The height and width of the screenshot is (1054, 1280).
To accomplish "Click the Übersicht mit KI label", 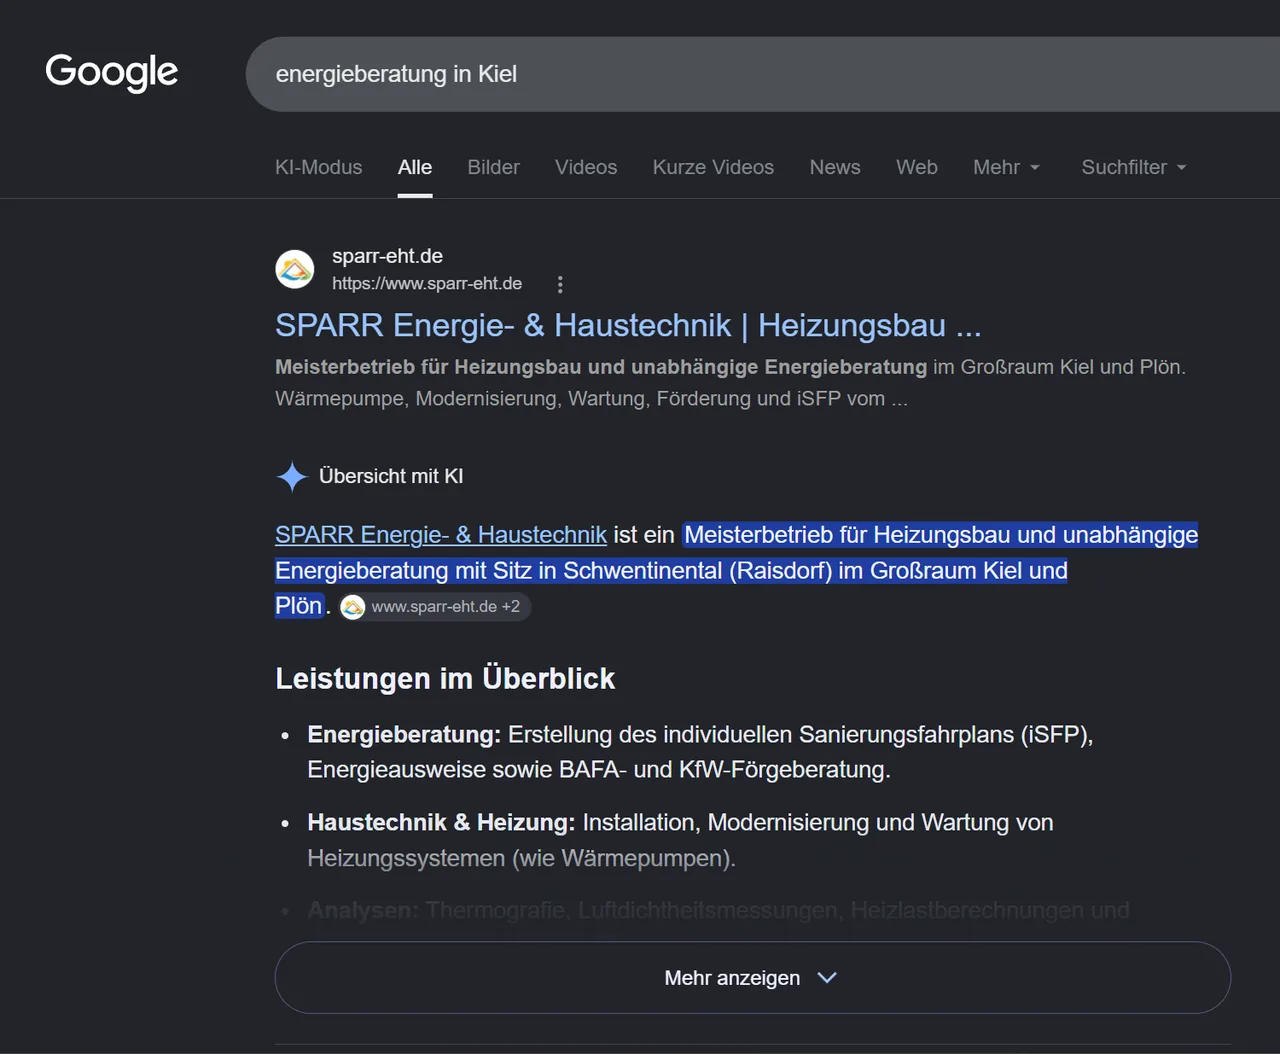I will pyautogui.click(x=391, y=477).
